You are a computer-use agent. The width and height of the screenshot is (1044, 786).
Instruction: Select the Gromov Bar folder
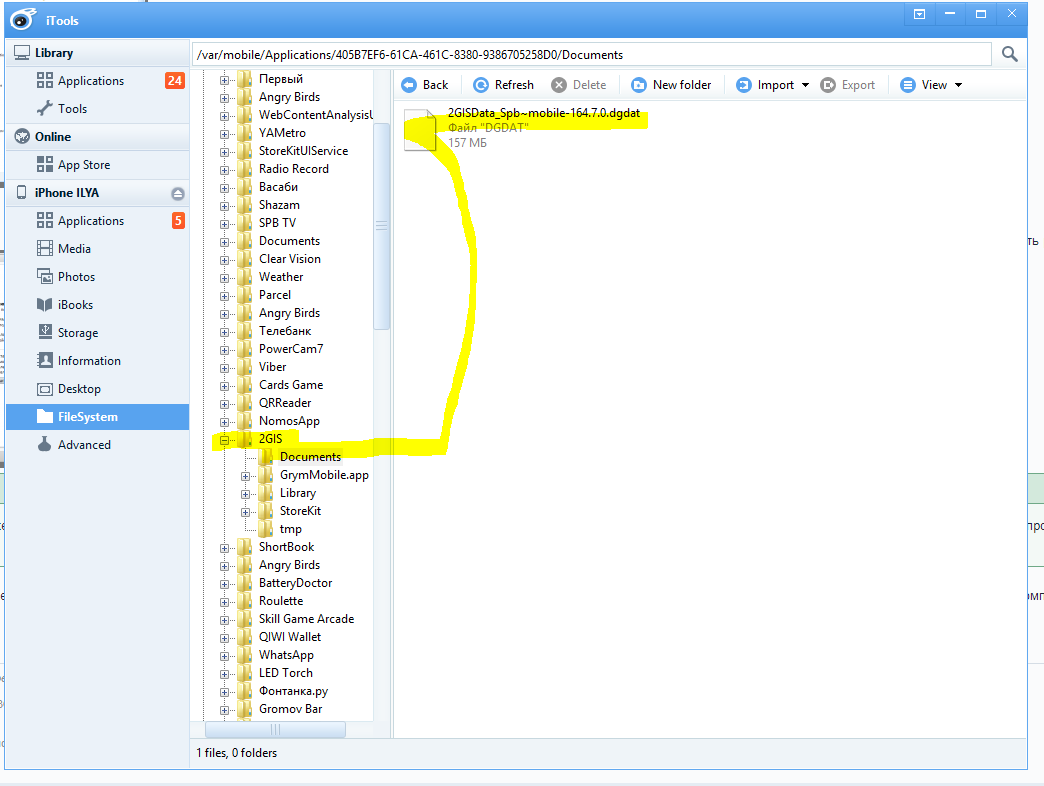290,708
